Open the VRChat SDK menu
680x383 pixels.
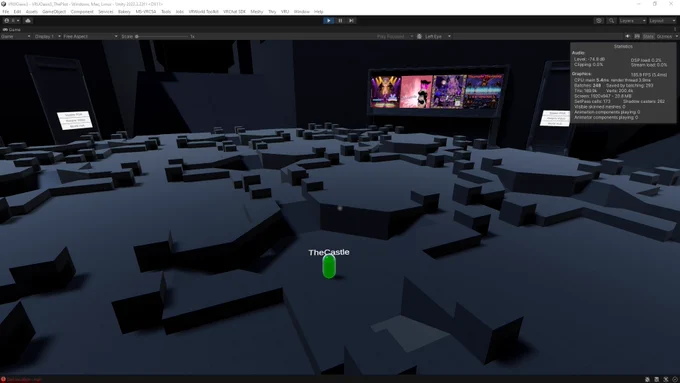234,12
